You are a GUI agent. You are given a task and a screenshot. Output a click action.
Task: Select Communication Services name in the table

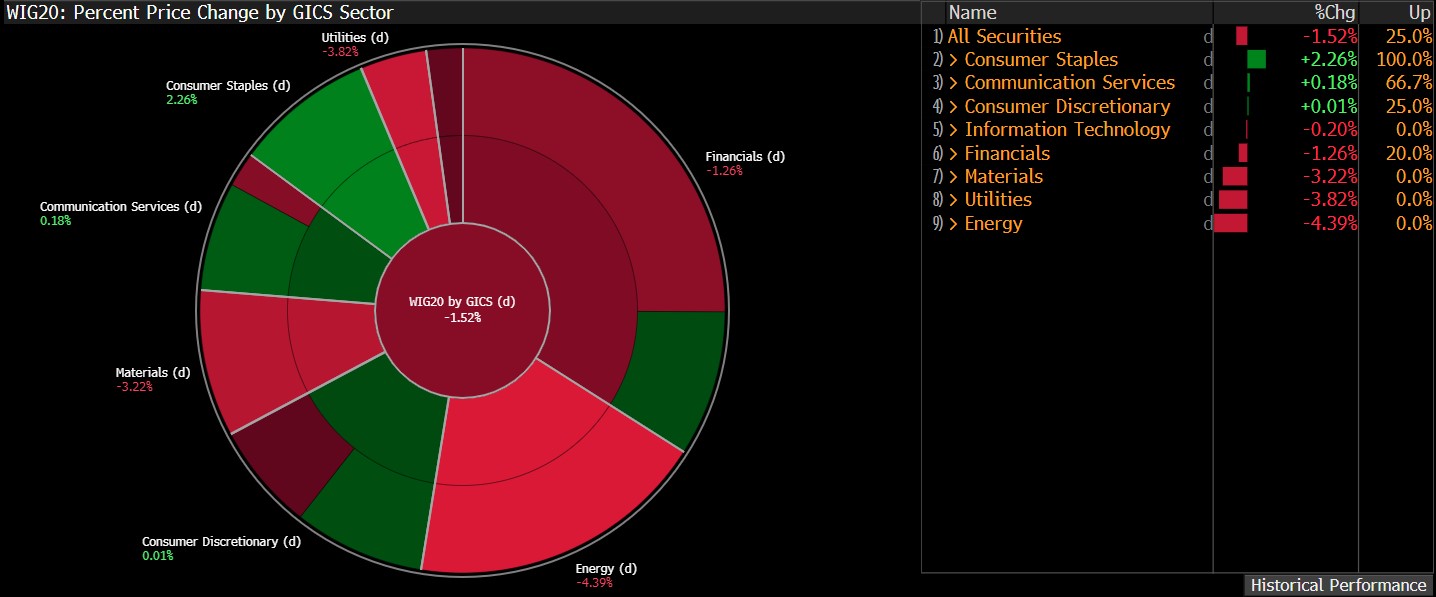point(1069,83)
